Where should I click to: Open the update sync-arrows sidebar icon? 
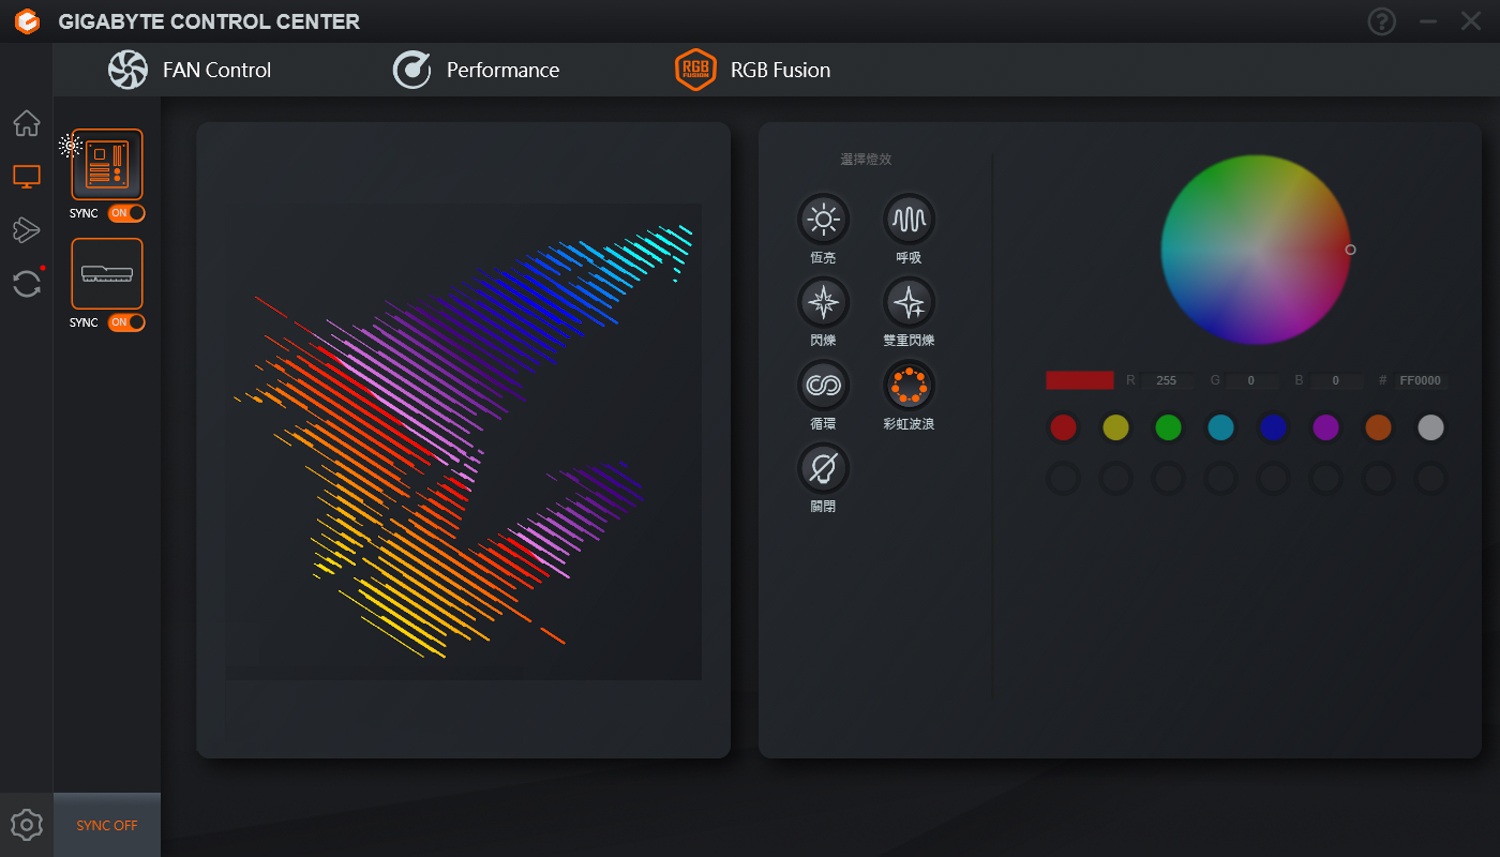(27, 283)
